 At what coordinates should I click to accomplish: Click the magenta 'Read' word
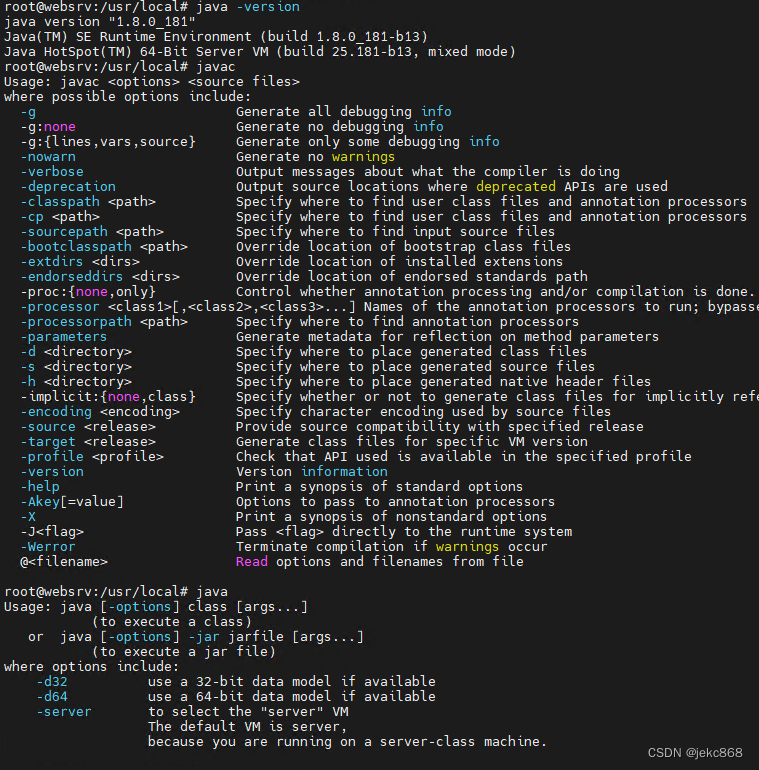click(252, 562)
